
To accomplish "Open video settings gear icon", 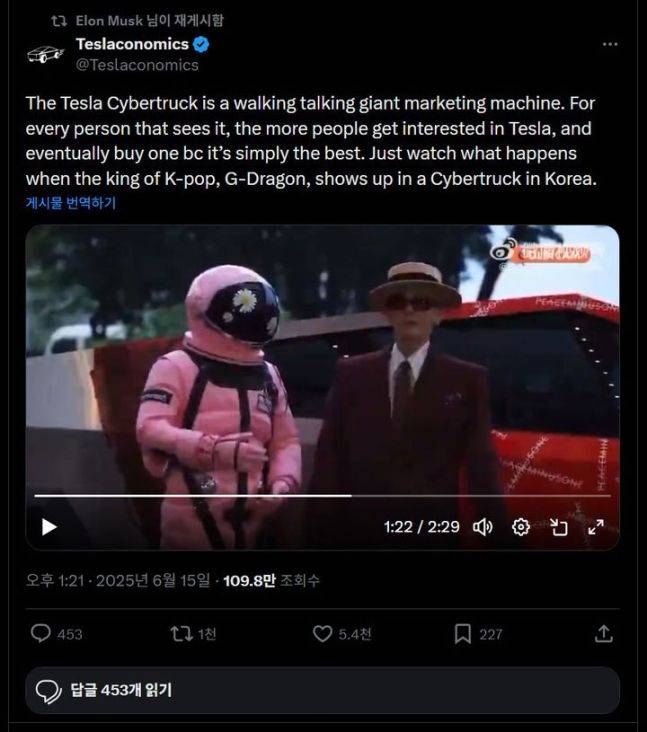I will (x=521, y=527).
